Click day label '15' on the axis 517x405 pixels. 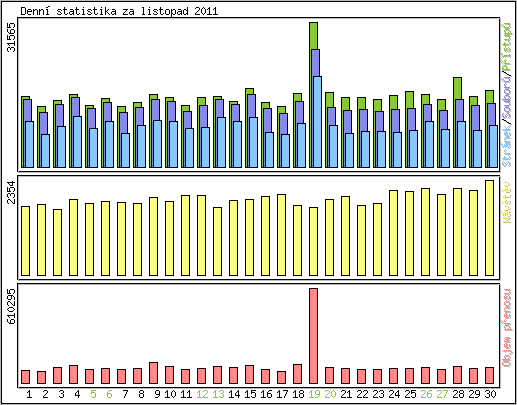250,394
